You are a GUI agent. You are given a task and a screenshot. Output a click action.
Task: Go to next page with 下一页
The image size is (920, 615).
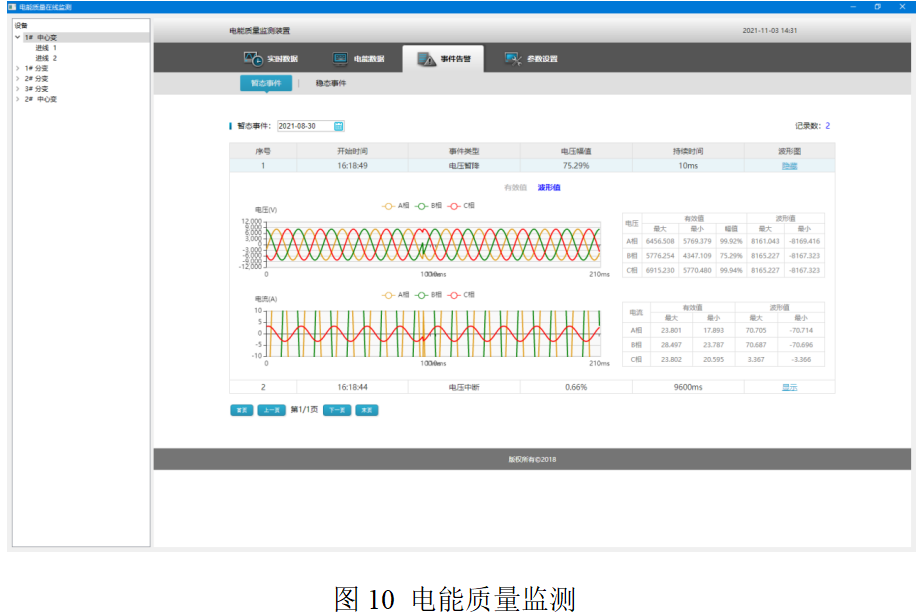[x=337, y=410]
